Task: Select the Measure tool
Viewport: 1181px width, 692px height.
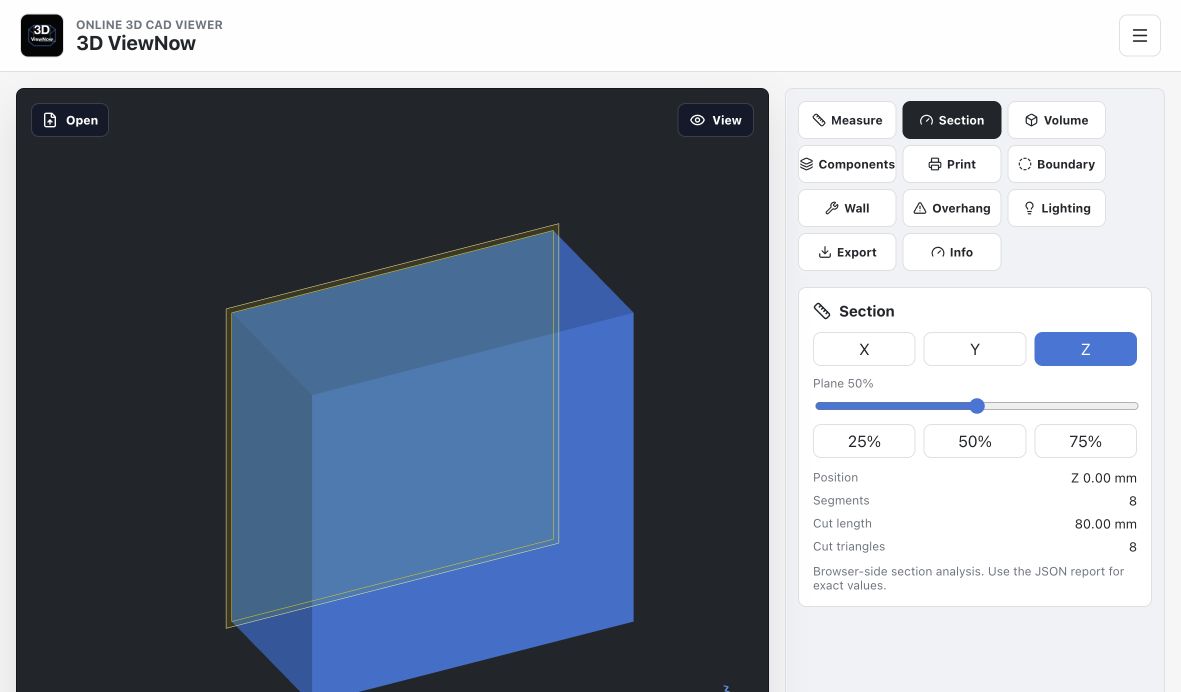Action: (847, 120)
